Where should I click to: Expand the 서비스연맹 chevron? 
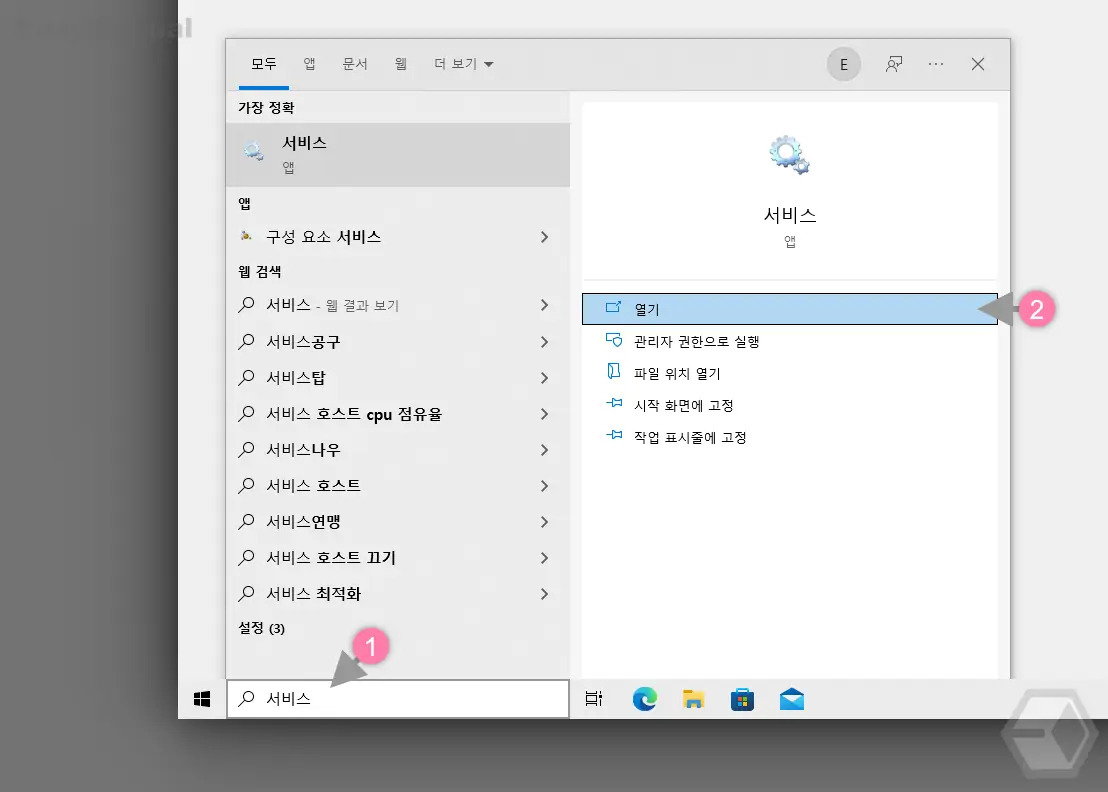544,522
